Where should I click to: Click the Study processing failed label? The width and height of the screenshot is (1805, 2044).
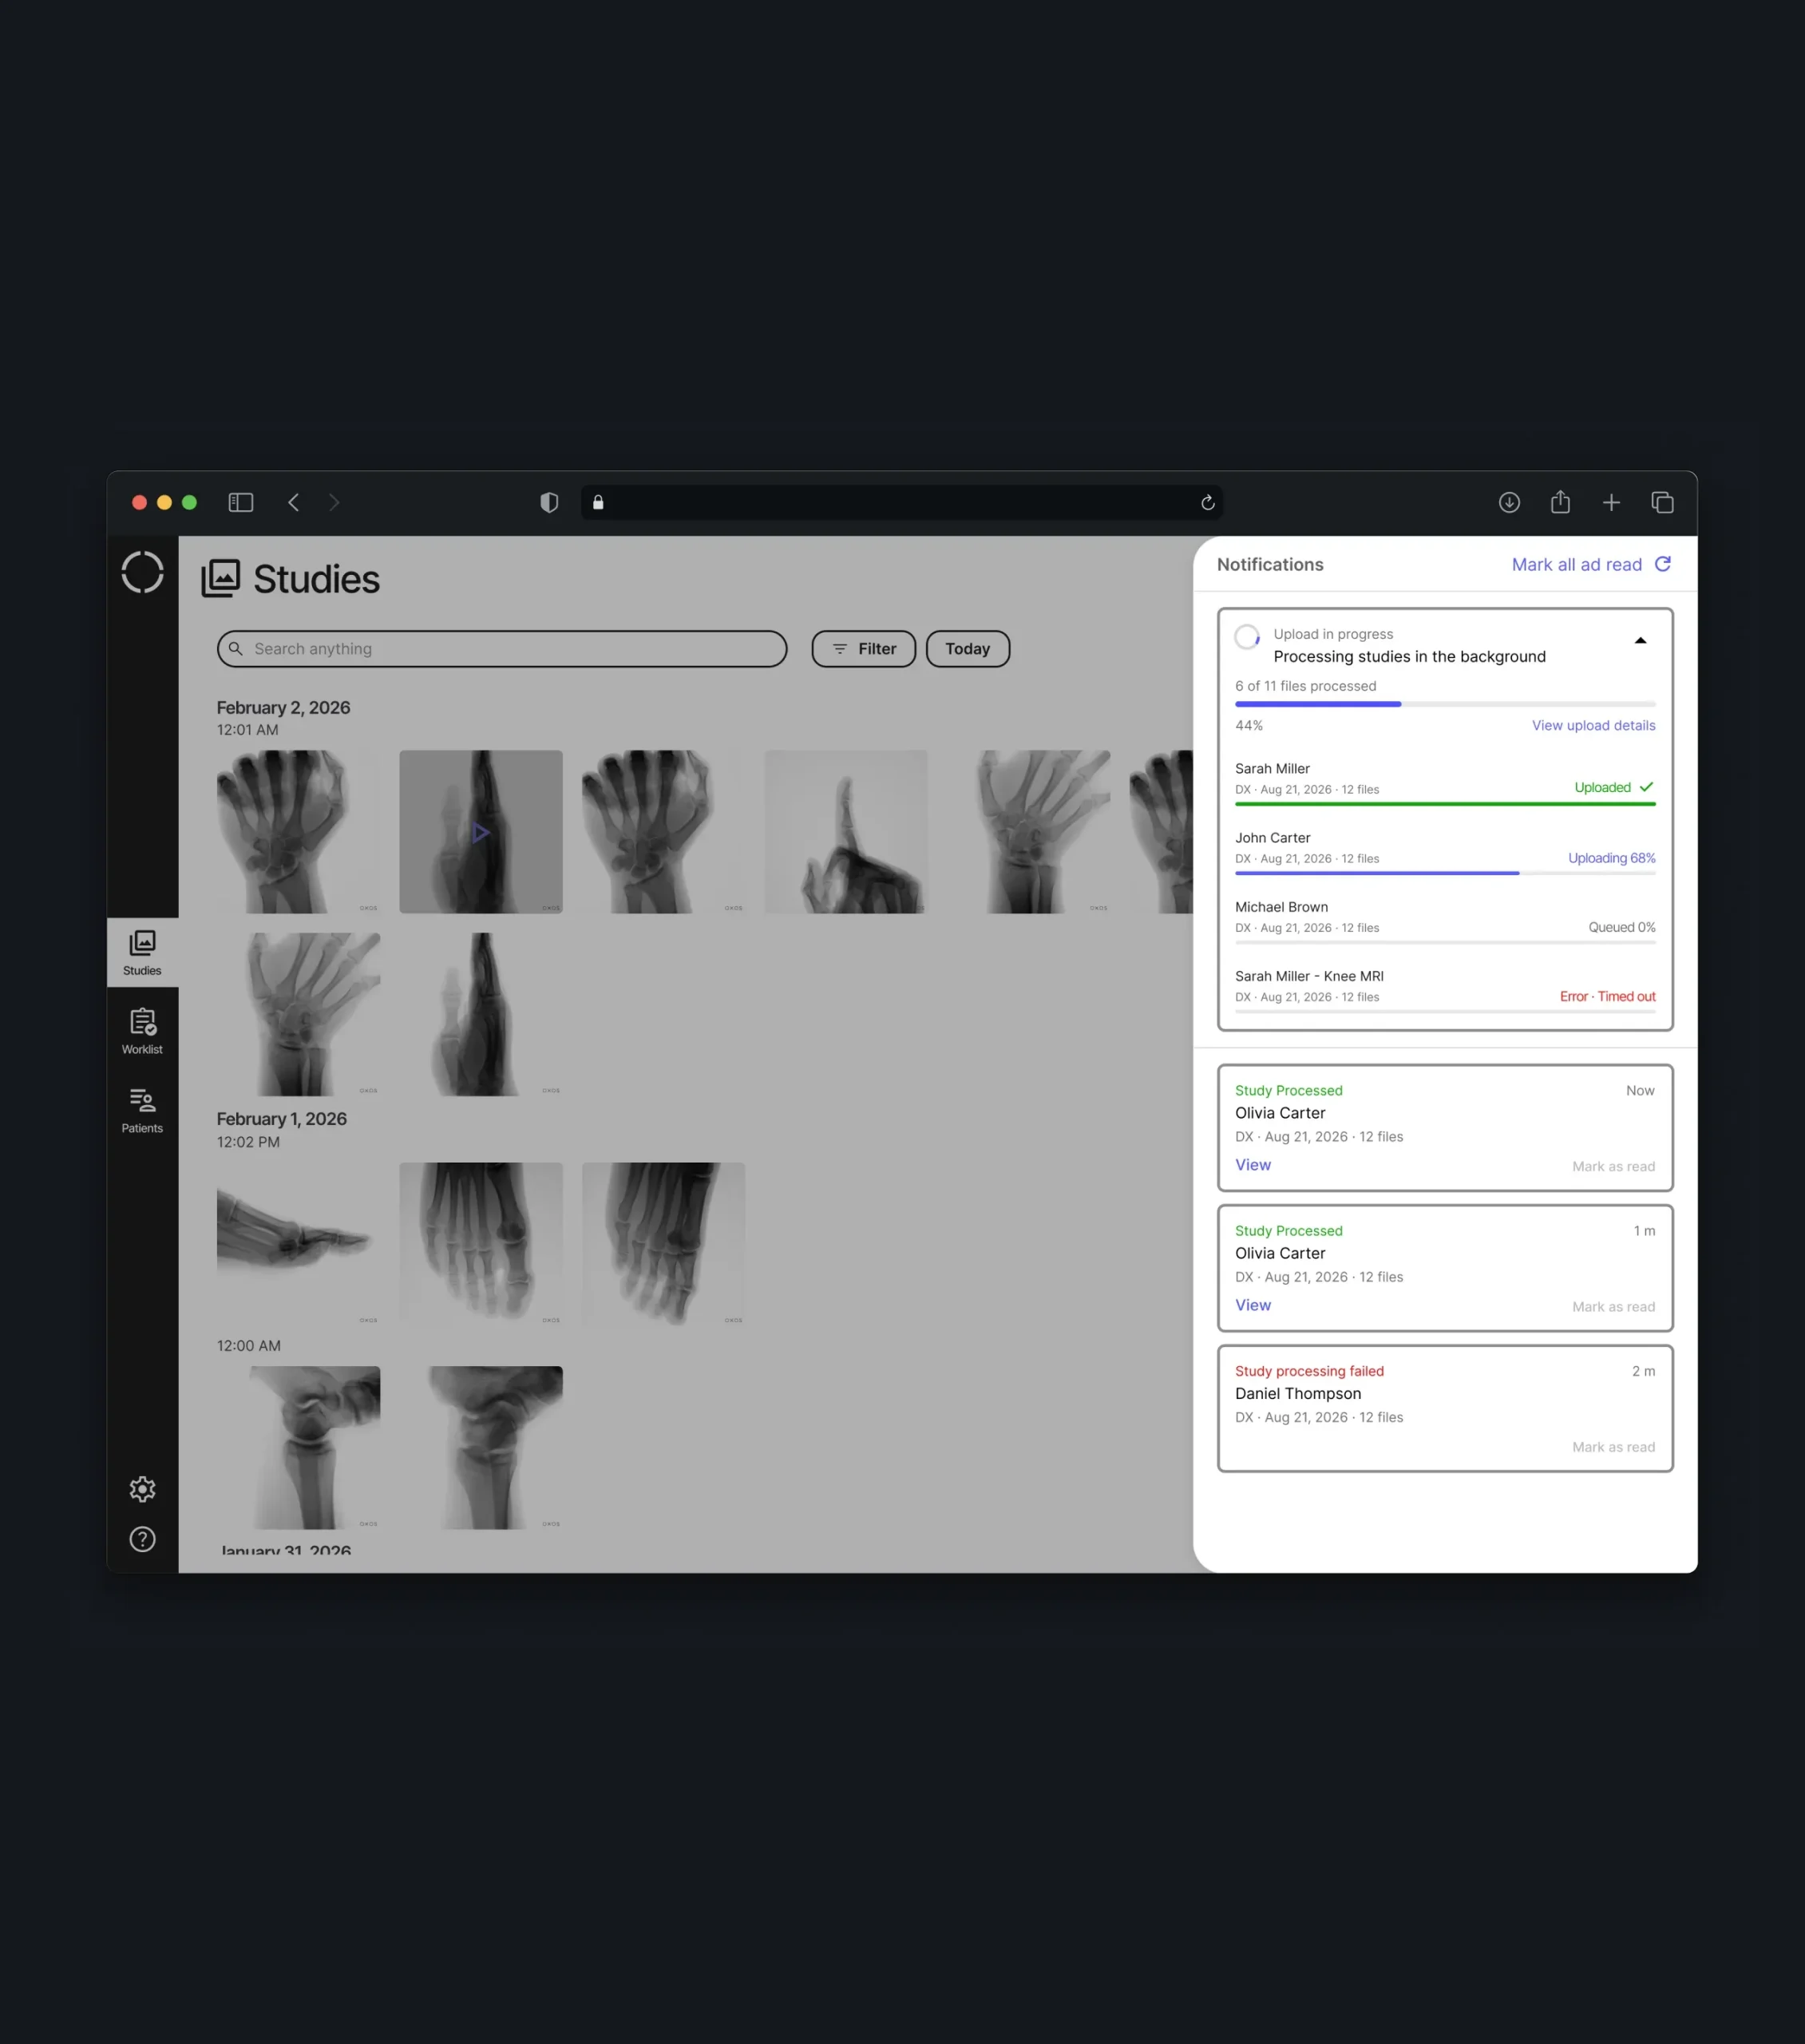click(x=1309, y=1371)
